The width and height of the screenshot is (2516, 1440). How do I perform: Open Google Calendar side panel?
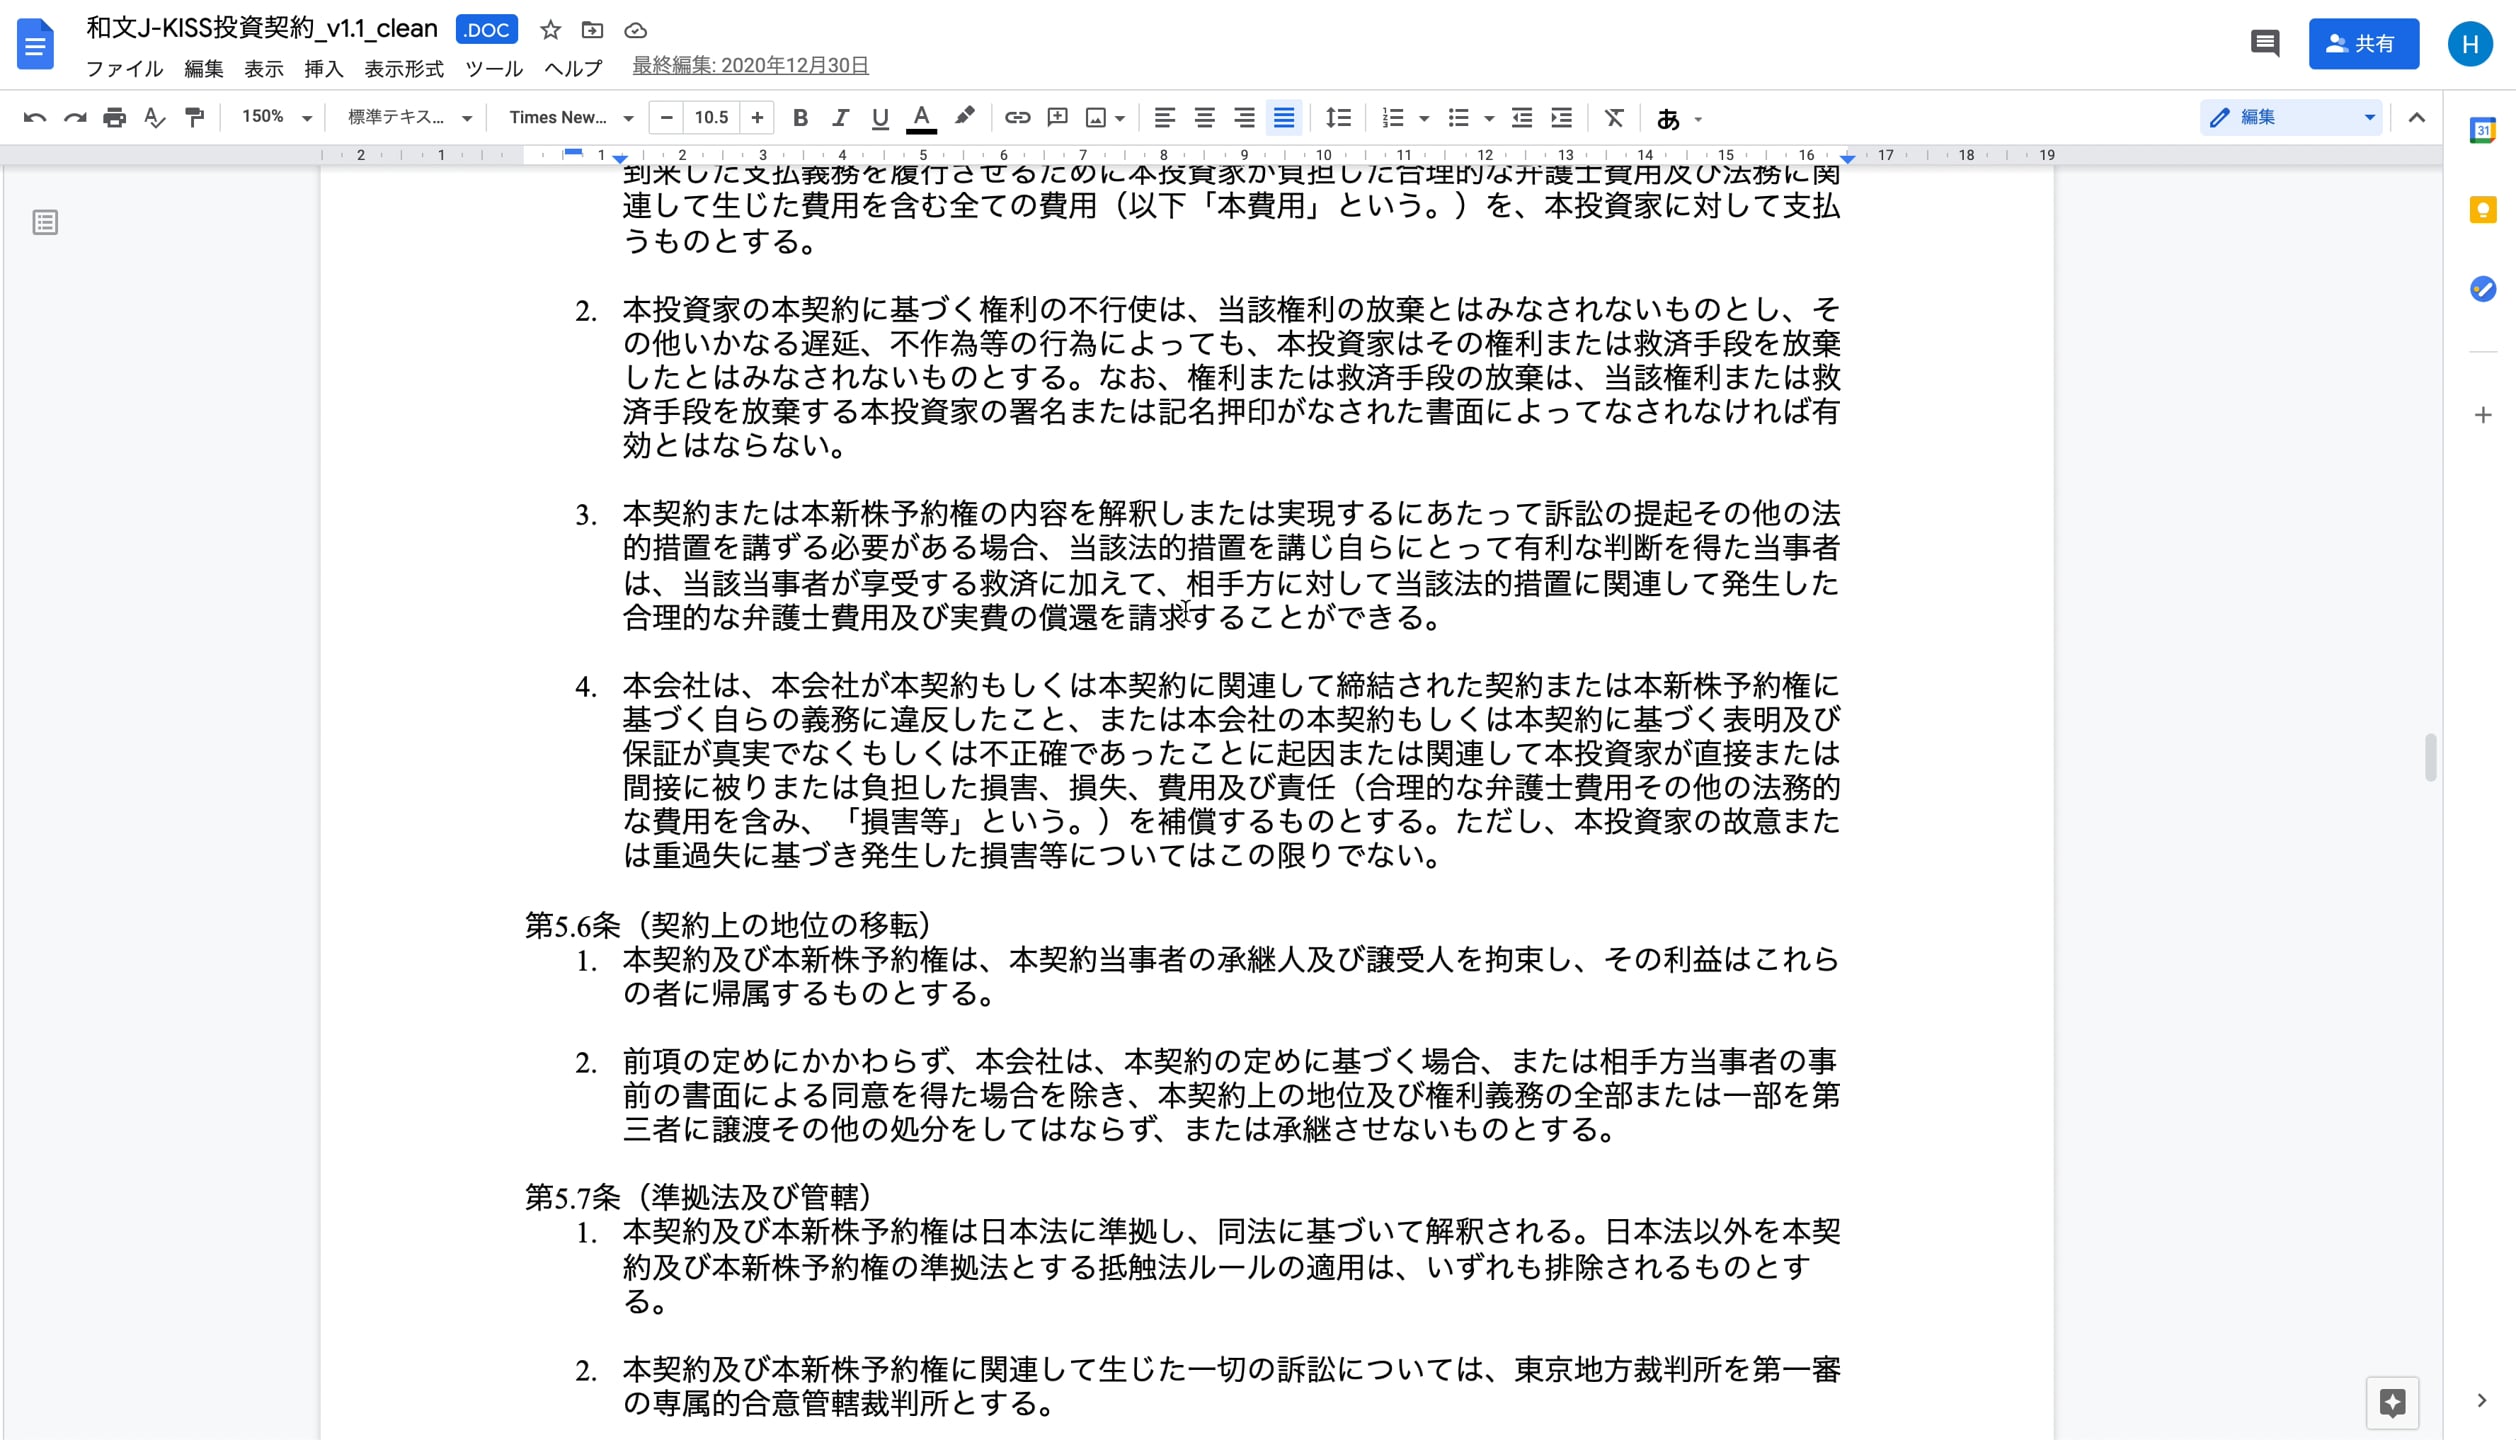click(x=2481, y=130)
